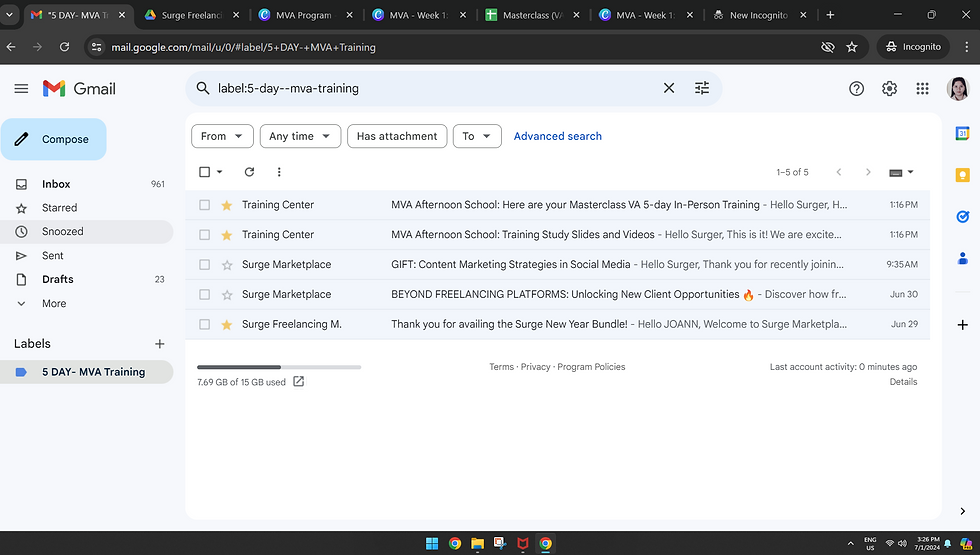Open the account activity Details link
This screenshot has height=555, width=980.
pos(903,382)
